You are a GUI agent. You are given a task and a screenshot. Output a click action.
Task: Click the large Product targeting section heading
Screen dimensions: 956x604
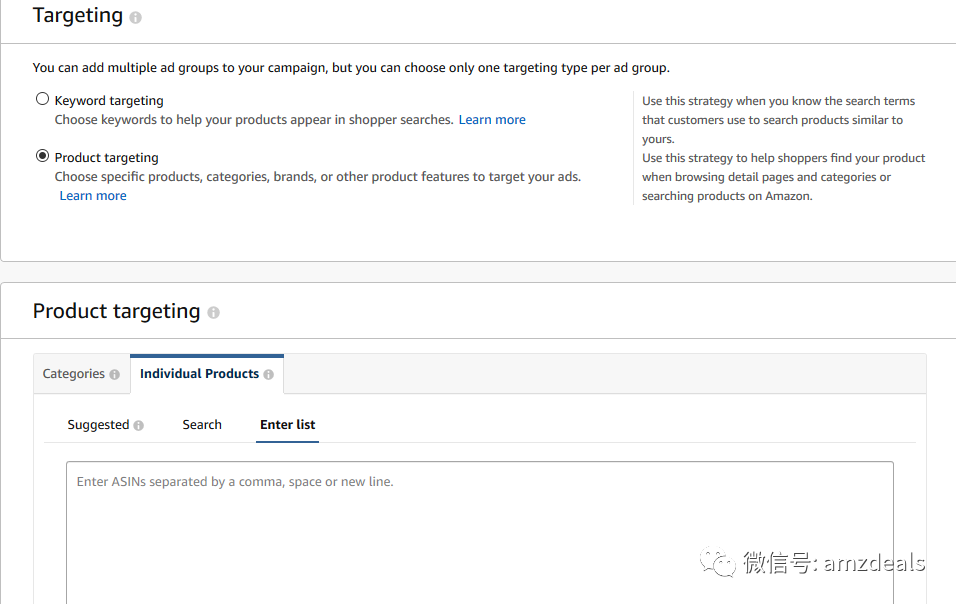116,311
